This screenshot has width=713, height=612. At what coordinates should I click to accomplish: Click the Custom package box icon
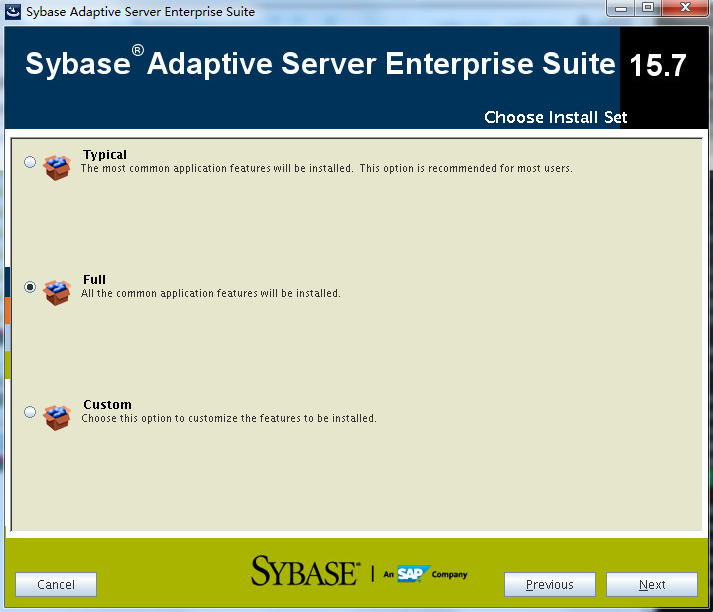(x=58, y=416)
